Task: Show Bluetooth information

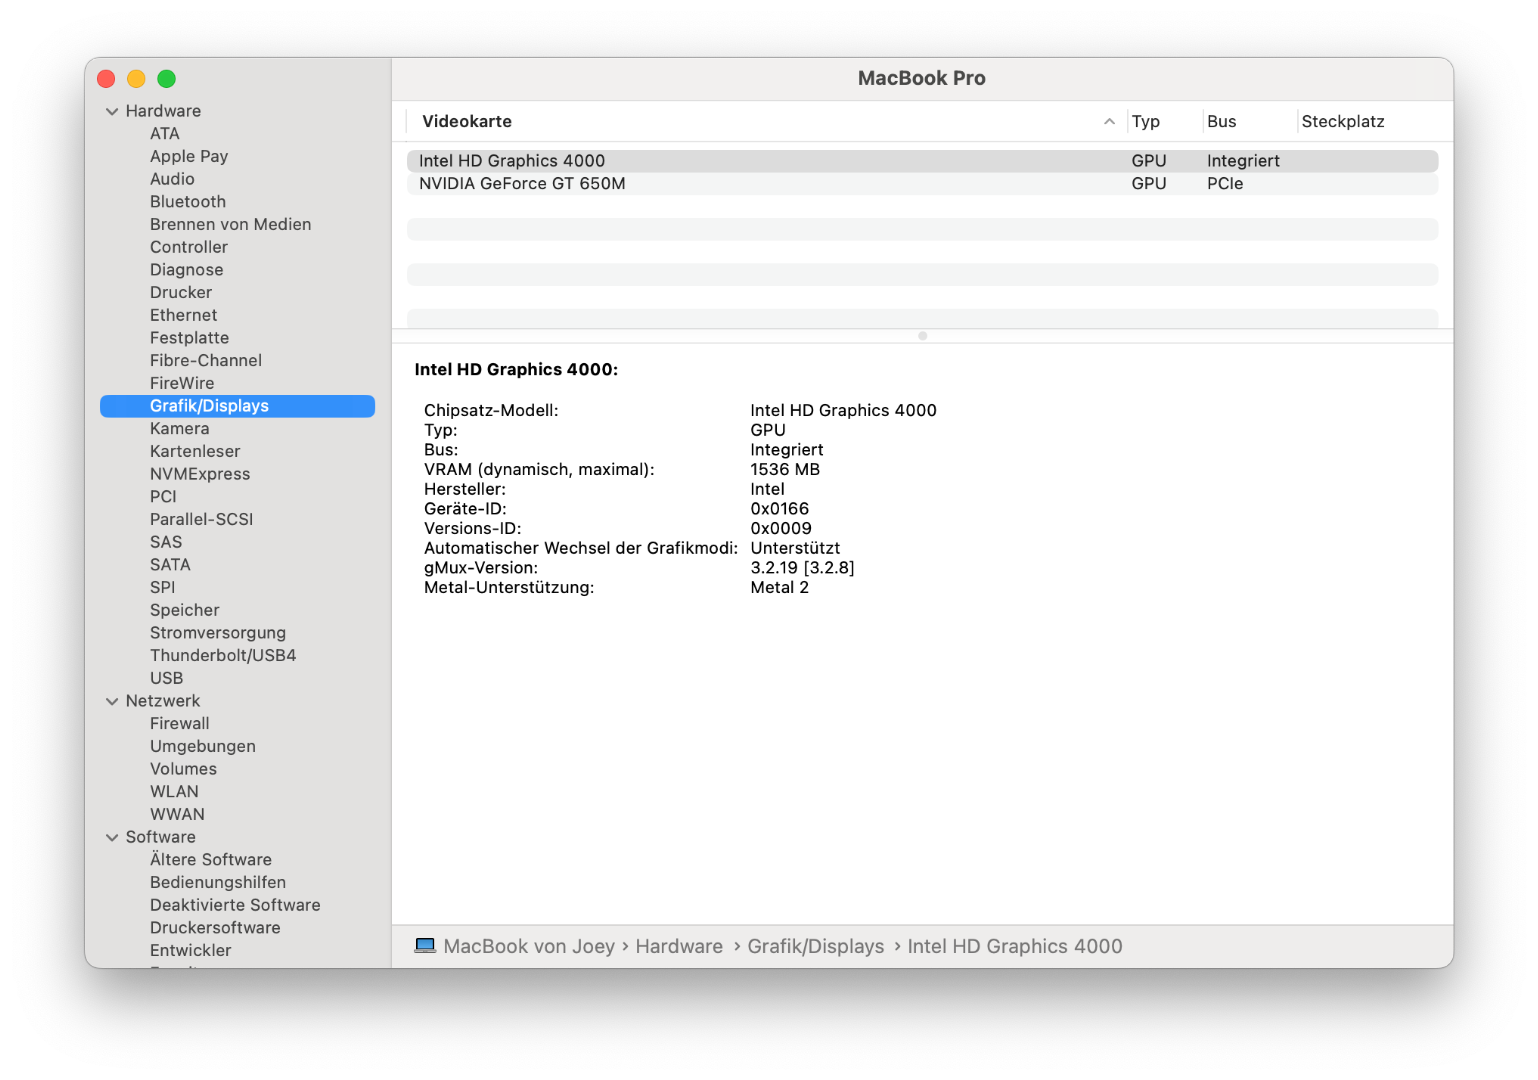Action: click(x=188, y=202)
